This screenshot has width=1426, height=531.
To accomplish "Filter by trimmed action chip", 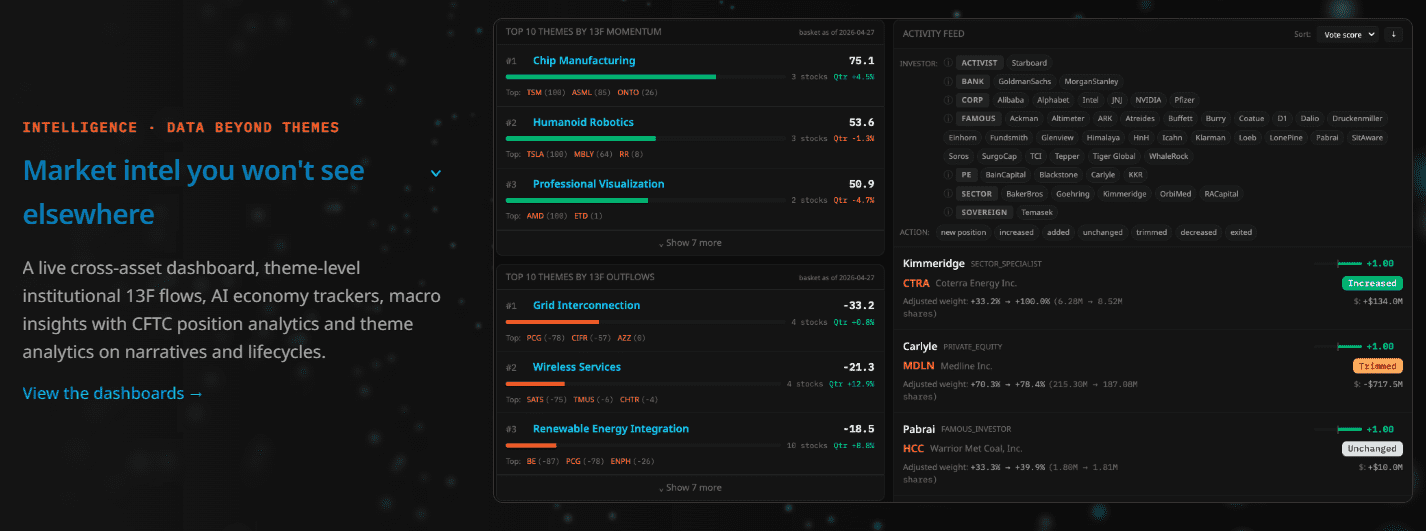I will pyautogui.click(x=1150, y=232).
